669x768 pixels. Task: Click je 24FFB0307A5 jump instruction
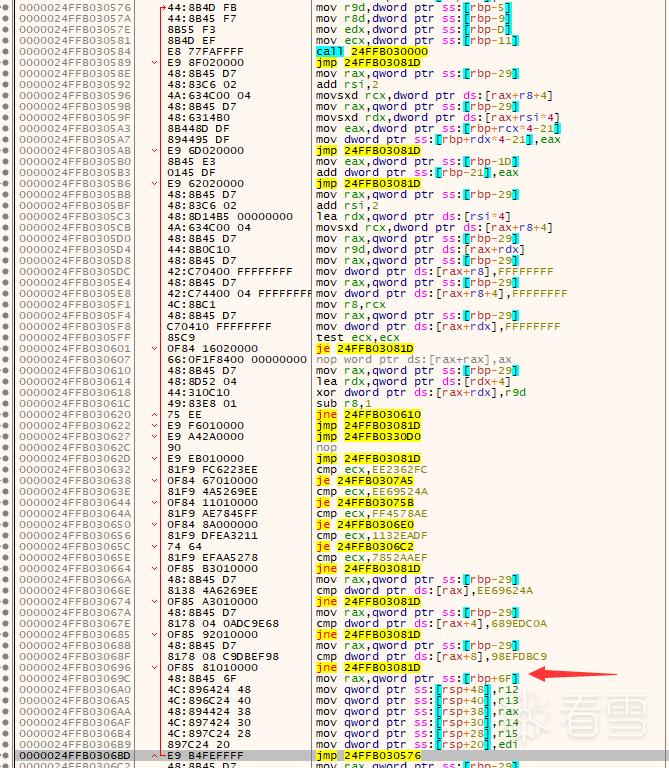click(365, 480)
